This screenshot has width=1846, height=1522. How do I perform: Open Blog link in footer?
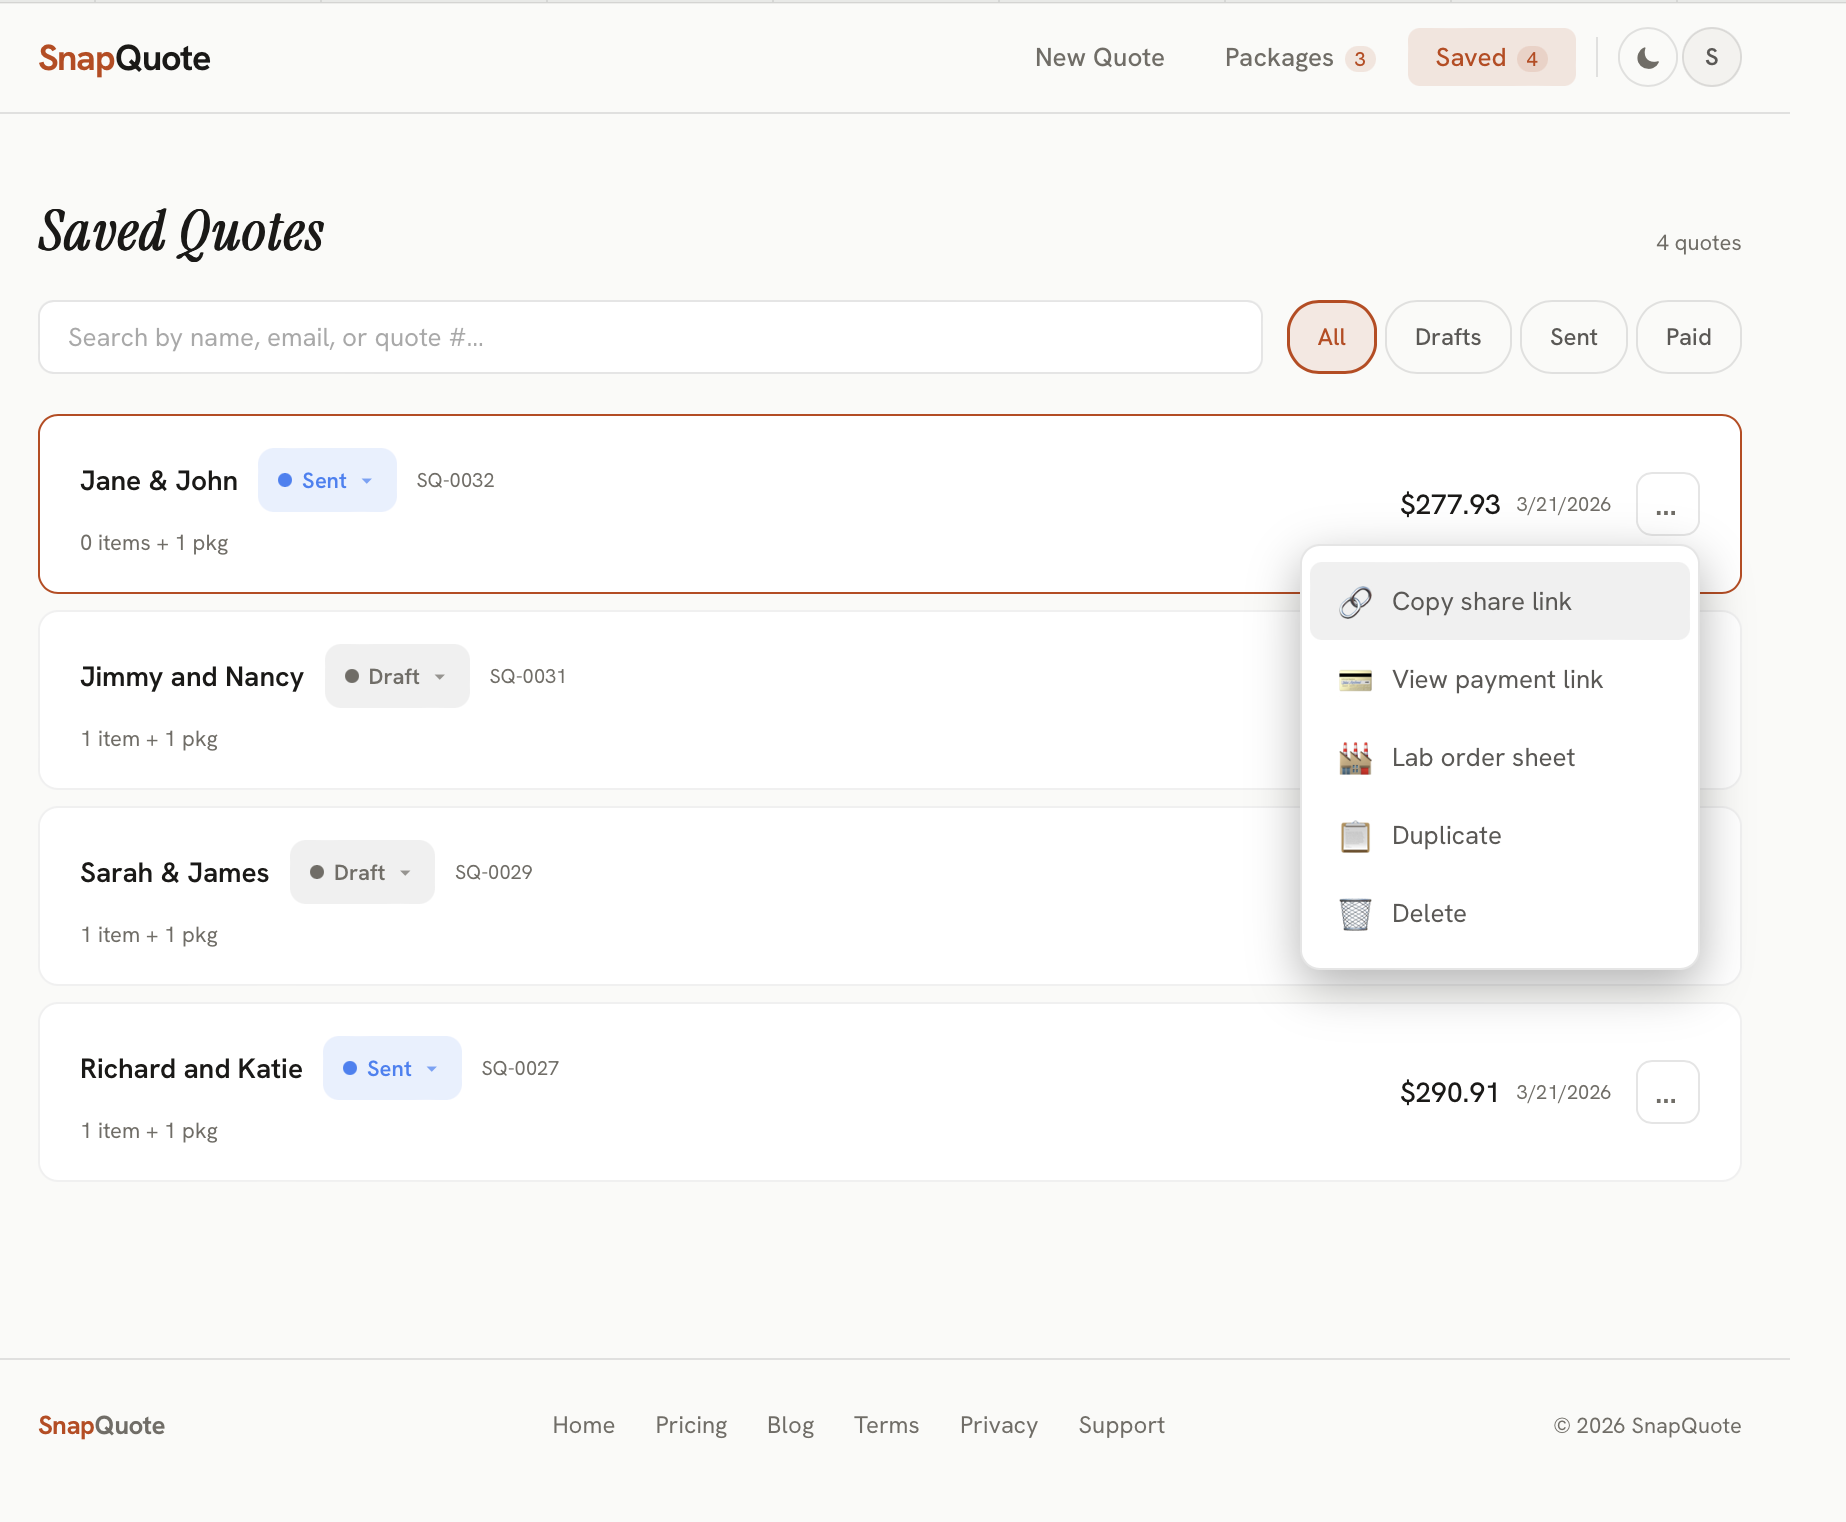[790, 1425]
